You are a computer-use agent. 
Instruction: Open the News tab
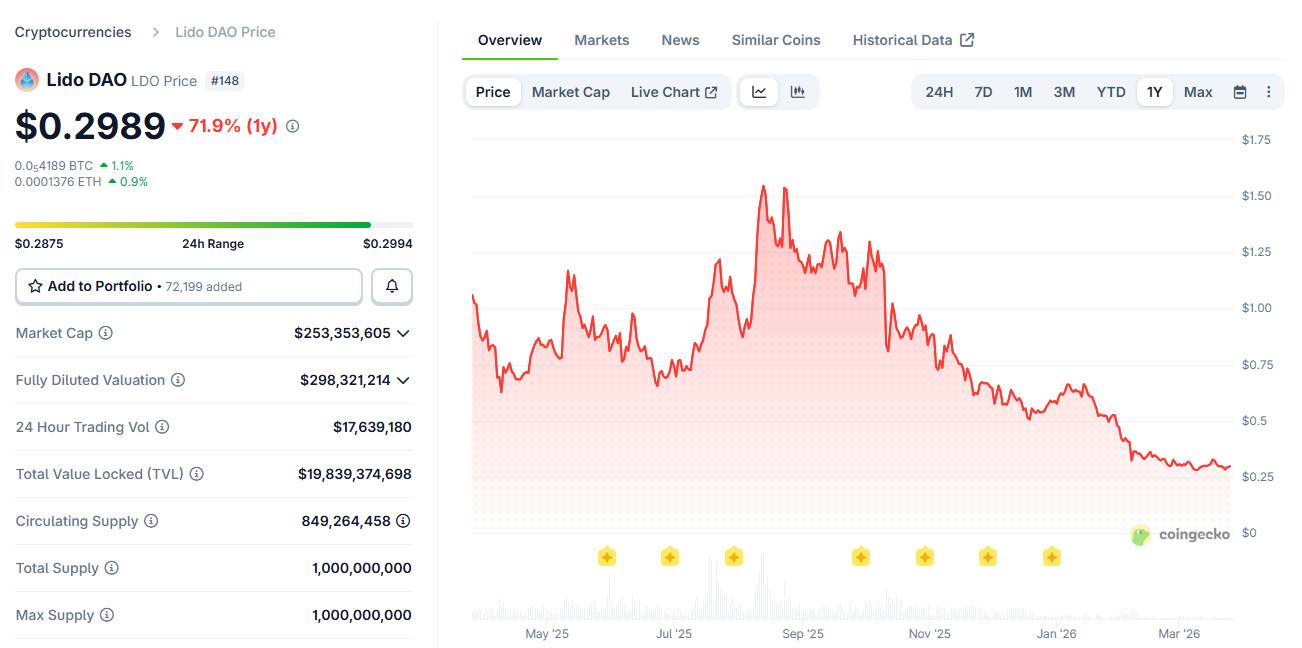coord(680,39)
